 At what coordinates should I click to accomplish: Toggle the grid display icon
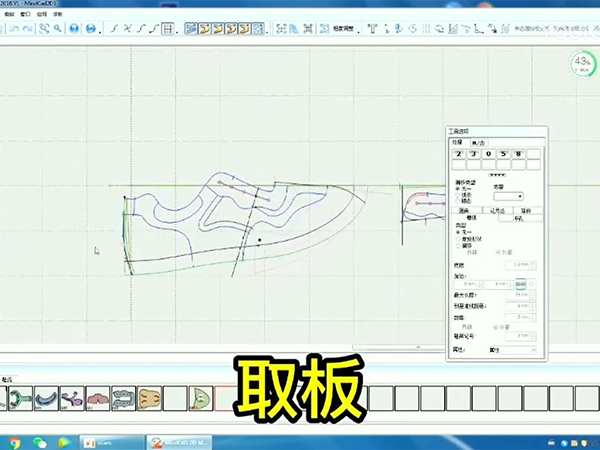pos(168,29)
